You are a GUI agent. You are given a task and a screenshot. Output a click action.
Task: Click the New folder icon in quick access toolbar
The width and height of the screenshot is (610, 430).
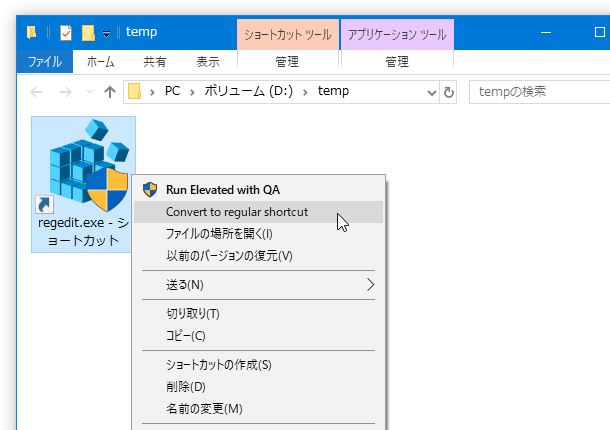point(88,33)
